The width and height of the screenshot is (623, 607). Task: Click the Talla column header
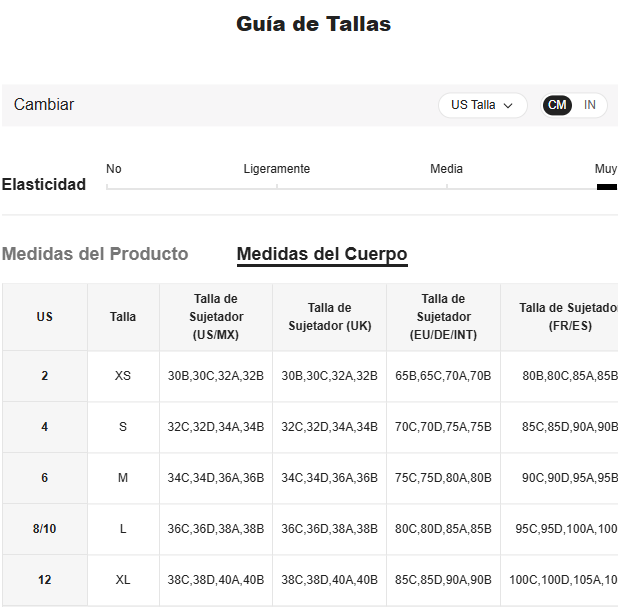[123, 317]
